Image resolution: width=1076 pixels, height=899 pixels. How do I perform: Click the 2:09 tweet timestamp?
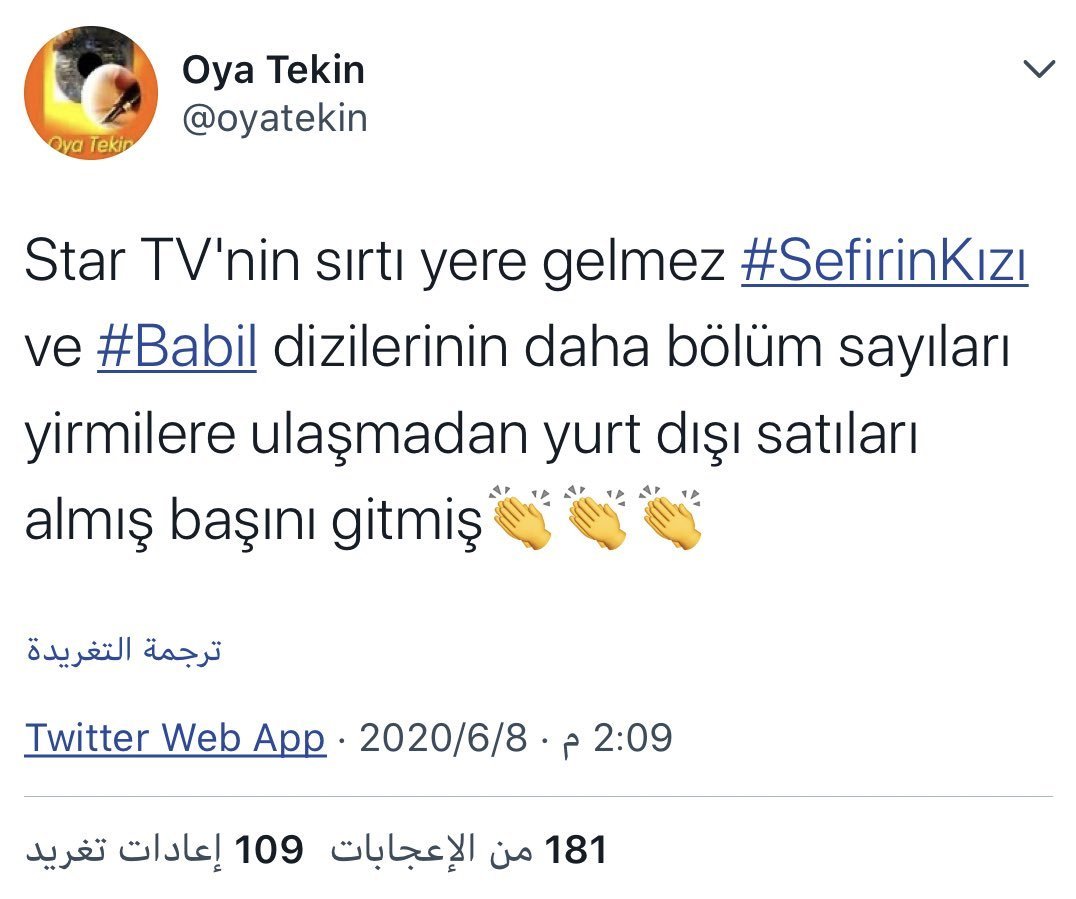[616, 738]
